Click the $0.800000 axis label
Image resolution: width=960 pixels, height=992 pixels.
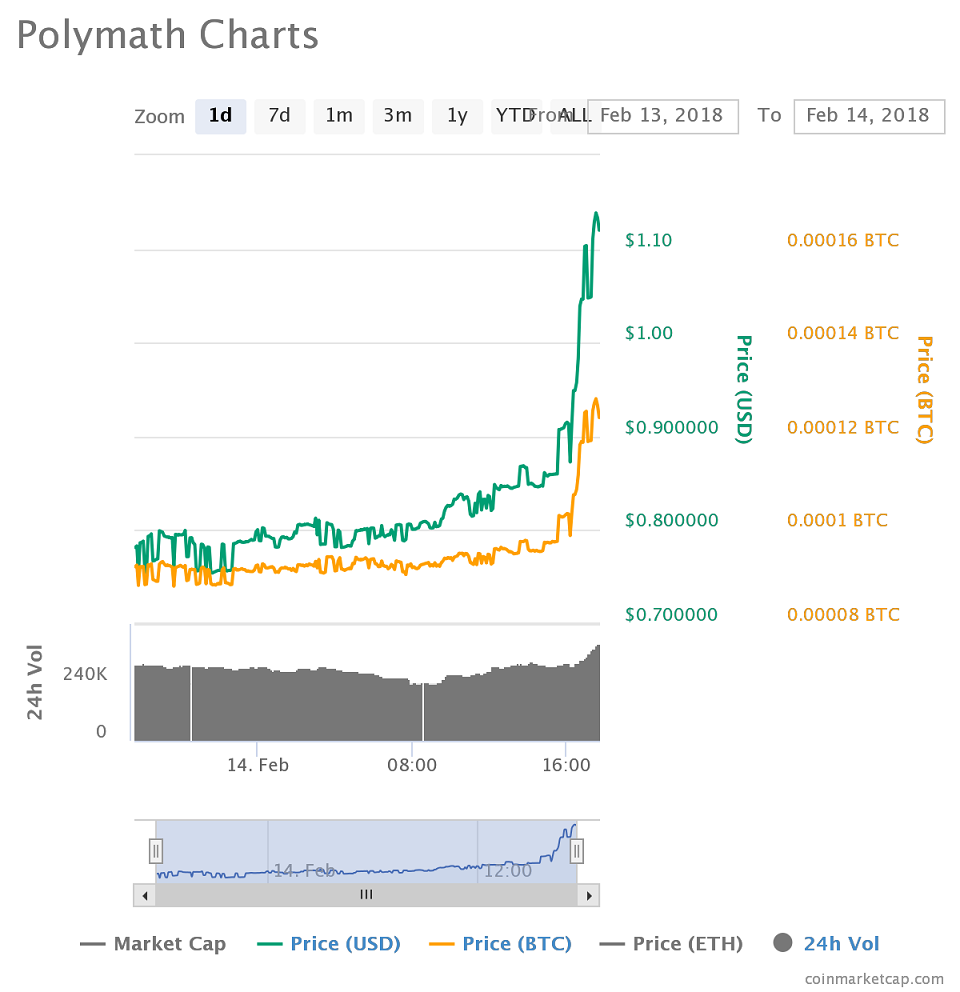pyautogui.click(x=671, y=521)
